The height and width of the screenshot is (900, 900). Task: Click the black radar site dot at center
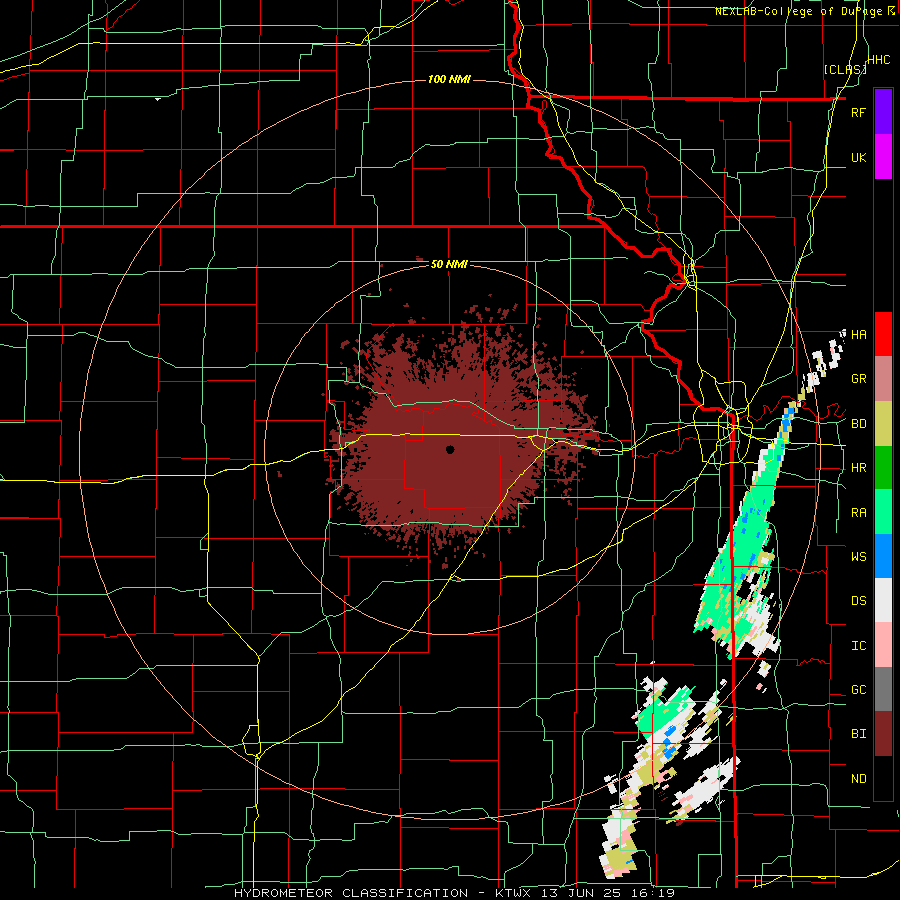tap(450, 449)
